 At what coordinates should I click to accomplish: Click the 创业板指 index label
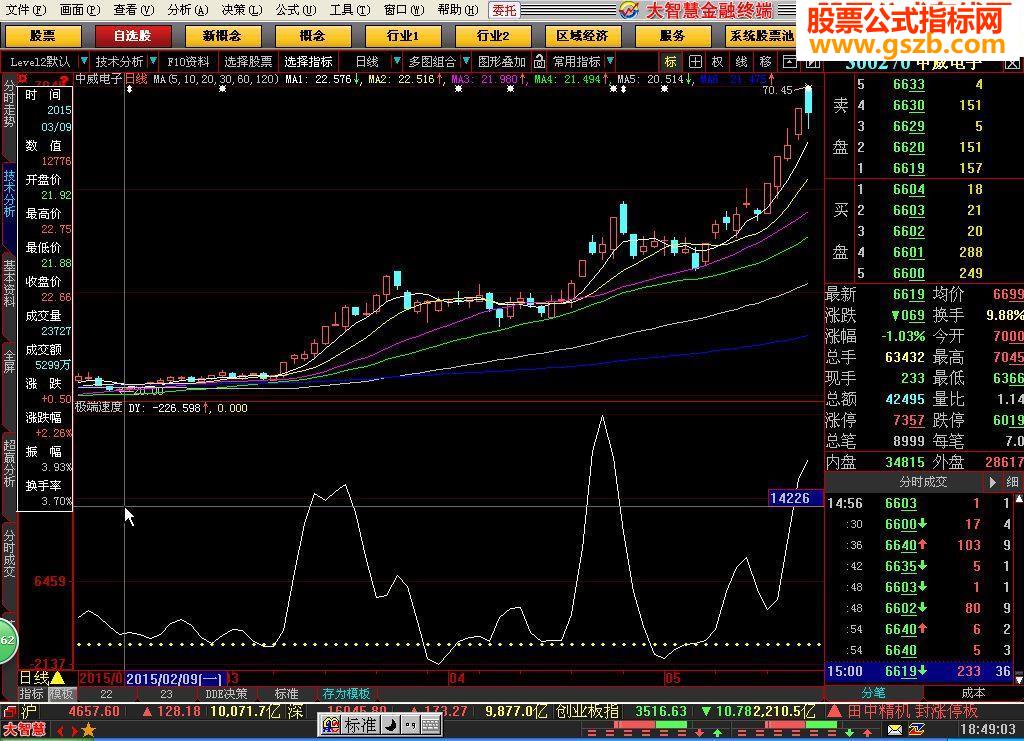588,711
